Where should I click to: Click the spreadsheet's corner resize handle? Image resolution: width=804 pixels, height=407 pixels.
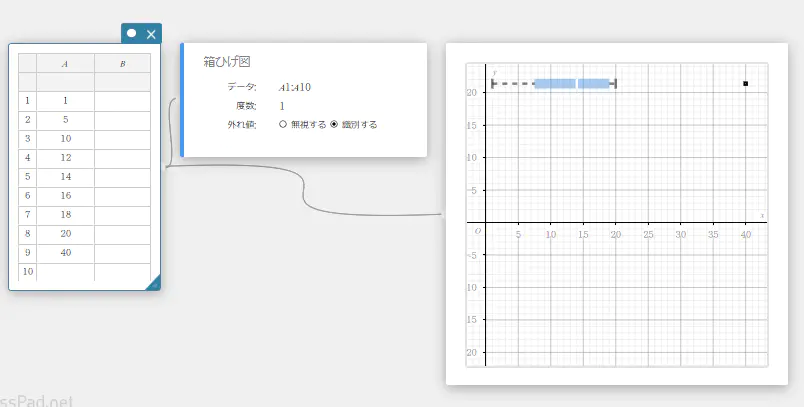(x=152, y=284)
